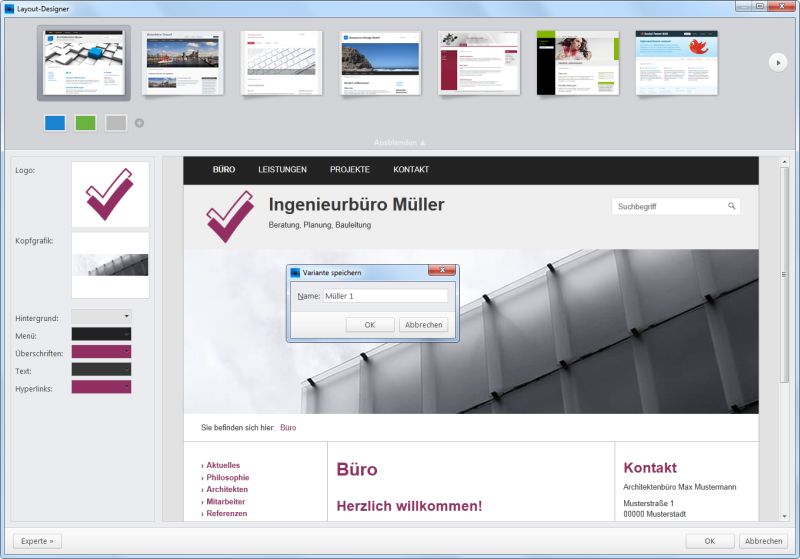Open the Aktuelles sidebar link
The height and width of the screenshot is (559, 800).
click(x=223, y=465)
